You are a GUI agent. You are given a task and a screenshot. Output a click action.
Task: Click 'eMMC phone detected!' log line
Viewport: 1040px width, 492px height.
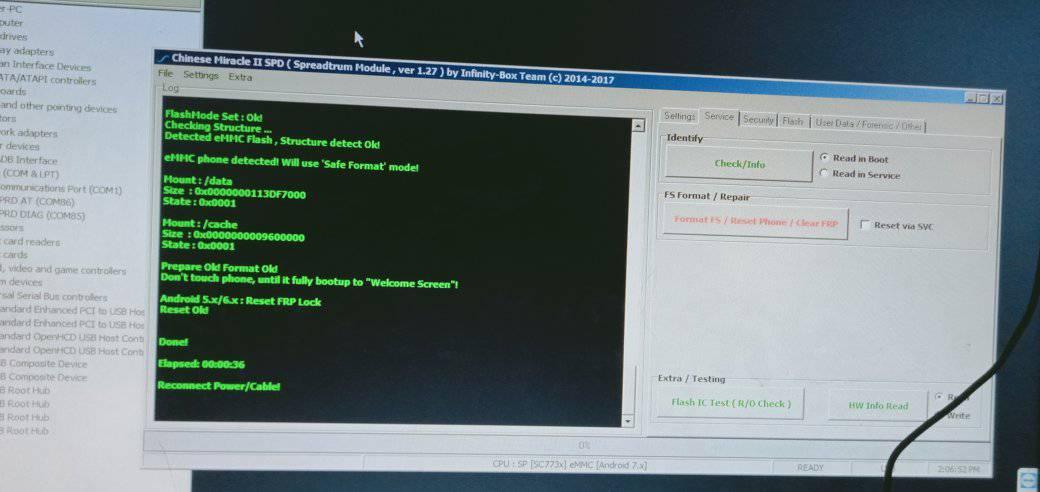pyautogui.click(x=291, y=164)
